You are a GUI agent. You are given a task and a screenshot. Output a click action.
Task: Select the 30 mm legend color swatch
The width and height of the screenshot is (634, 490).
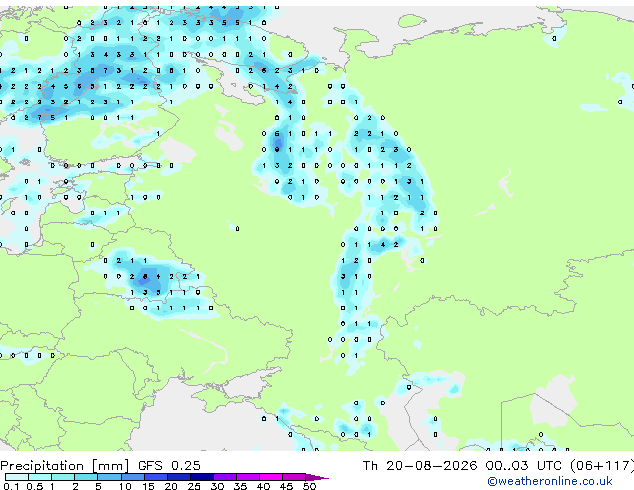coord(225,477)
